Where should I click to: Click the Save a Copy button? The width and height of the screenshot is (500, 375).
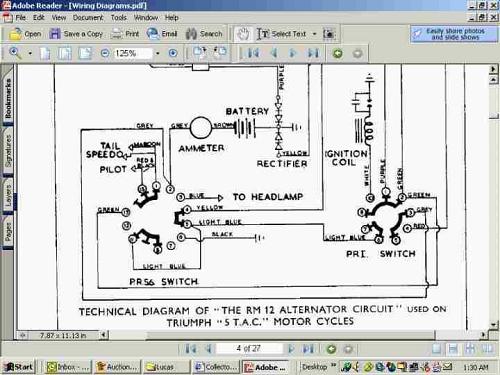tap(76, 34)
